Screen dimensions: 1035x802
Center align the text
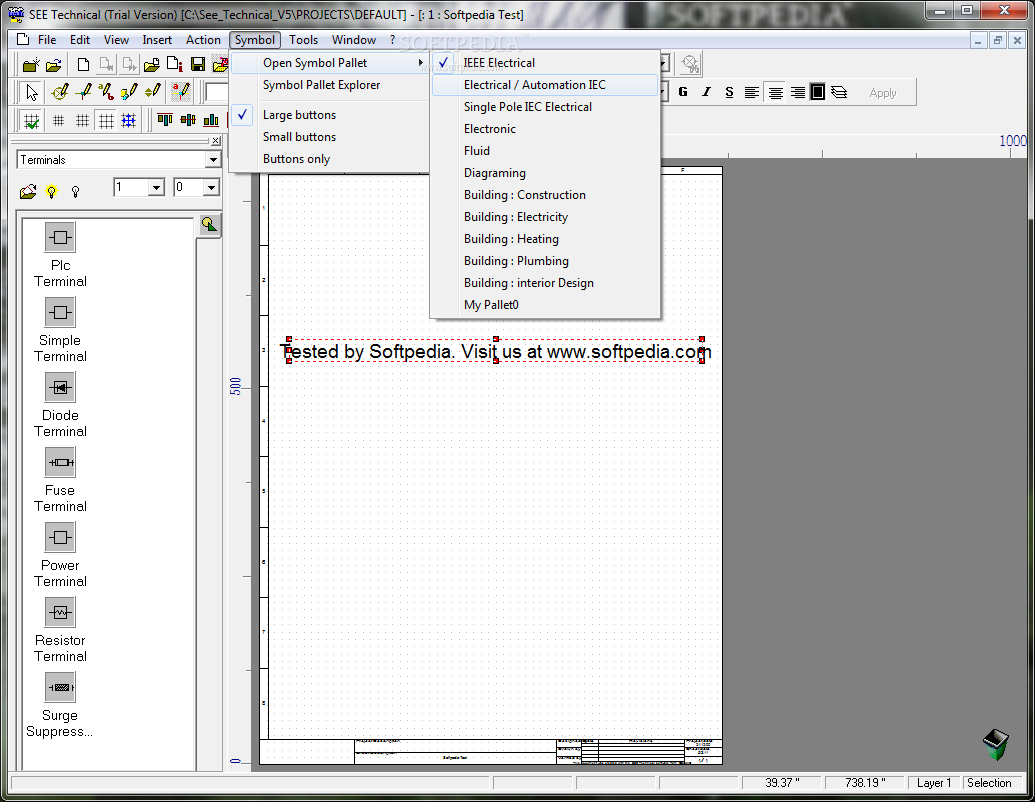pos(776,92)
